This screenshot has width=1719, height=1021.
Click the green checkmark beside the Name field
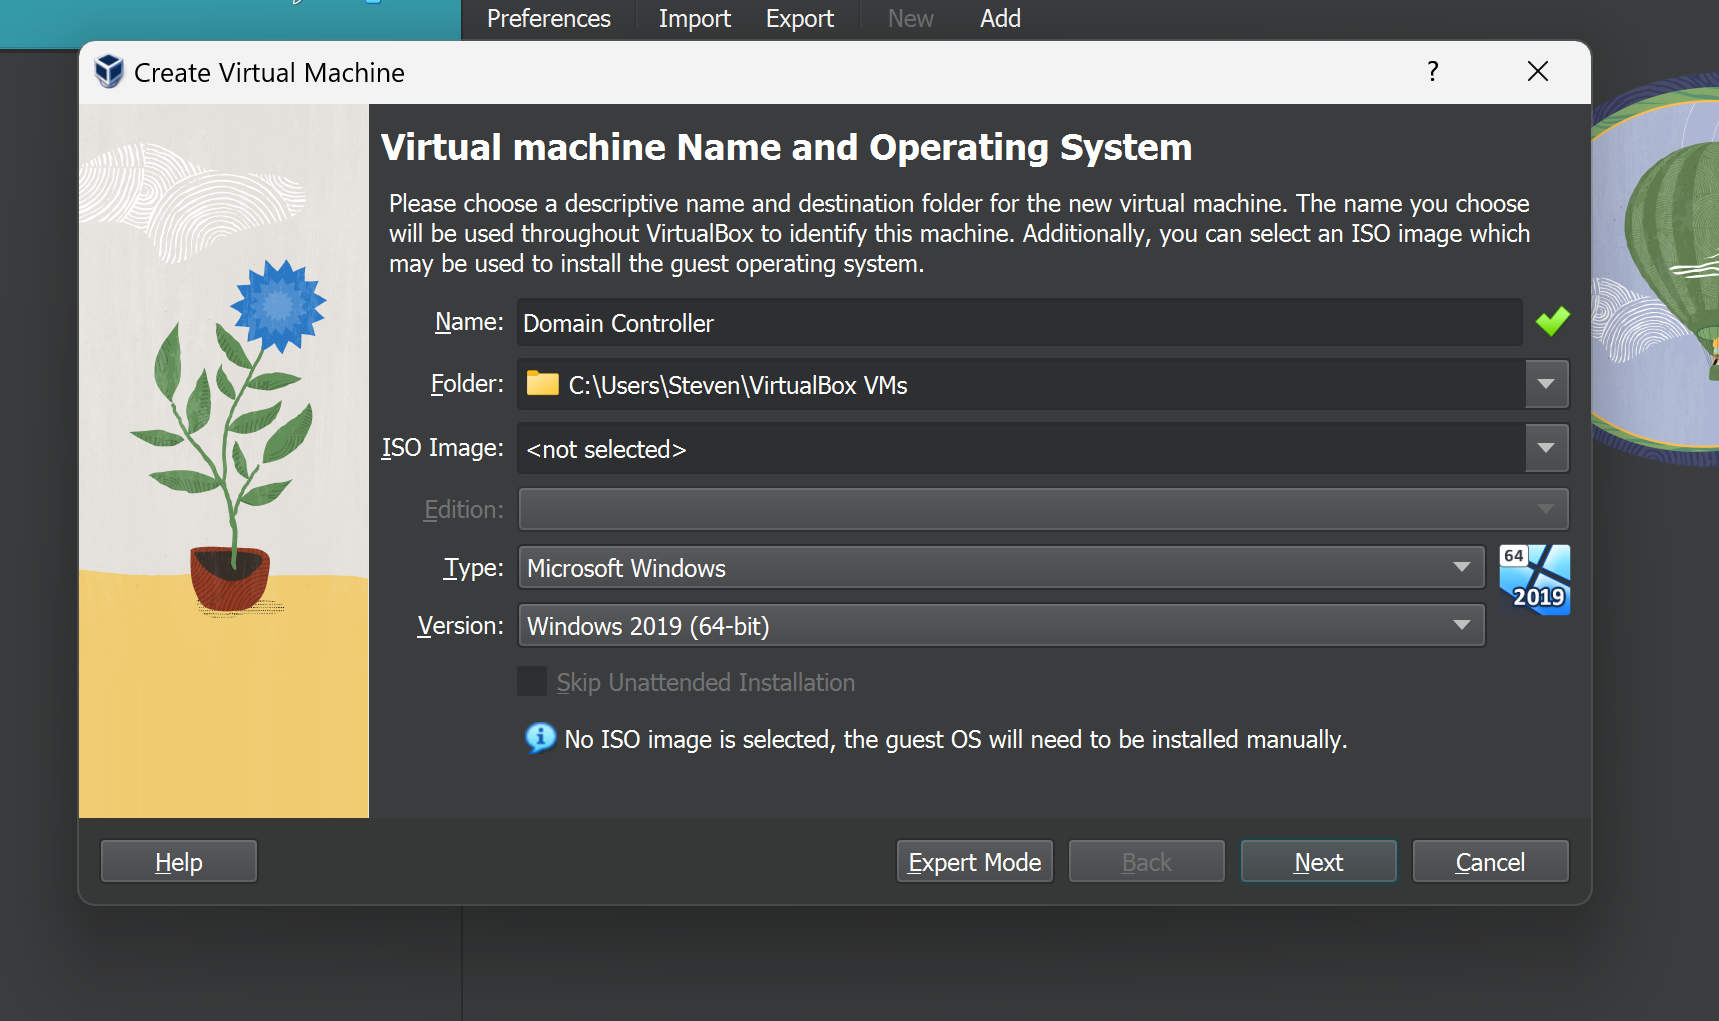1552,322
